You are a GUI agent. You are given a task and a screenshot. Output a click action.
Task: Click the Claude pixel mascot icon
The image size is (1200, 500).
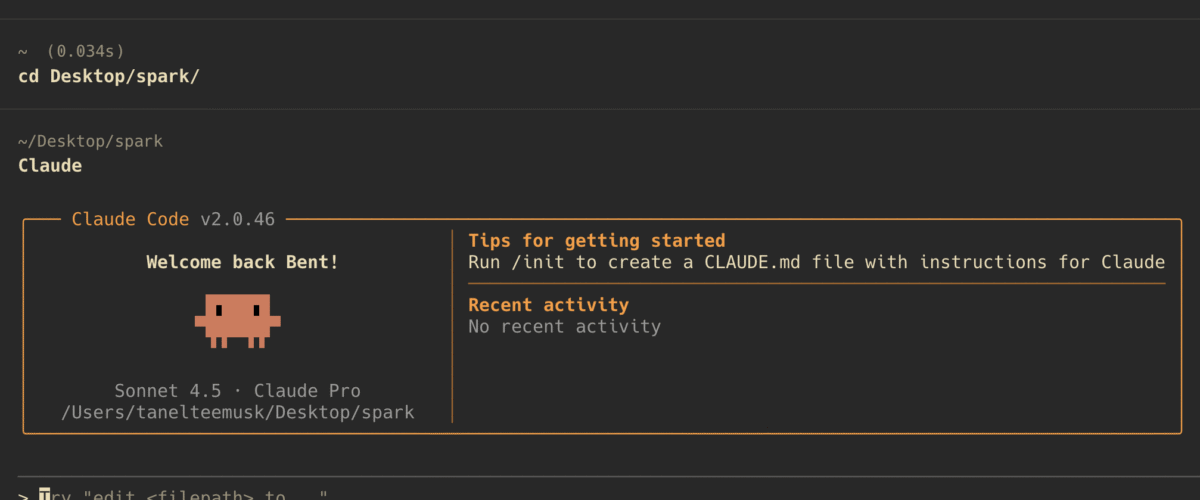tap(238, 321)
